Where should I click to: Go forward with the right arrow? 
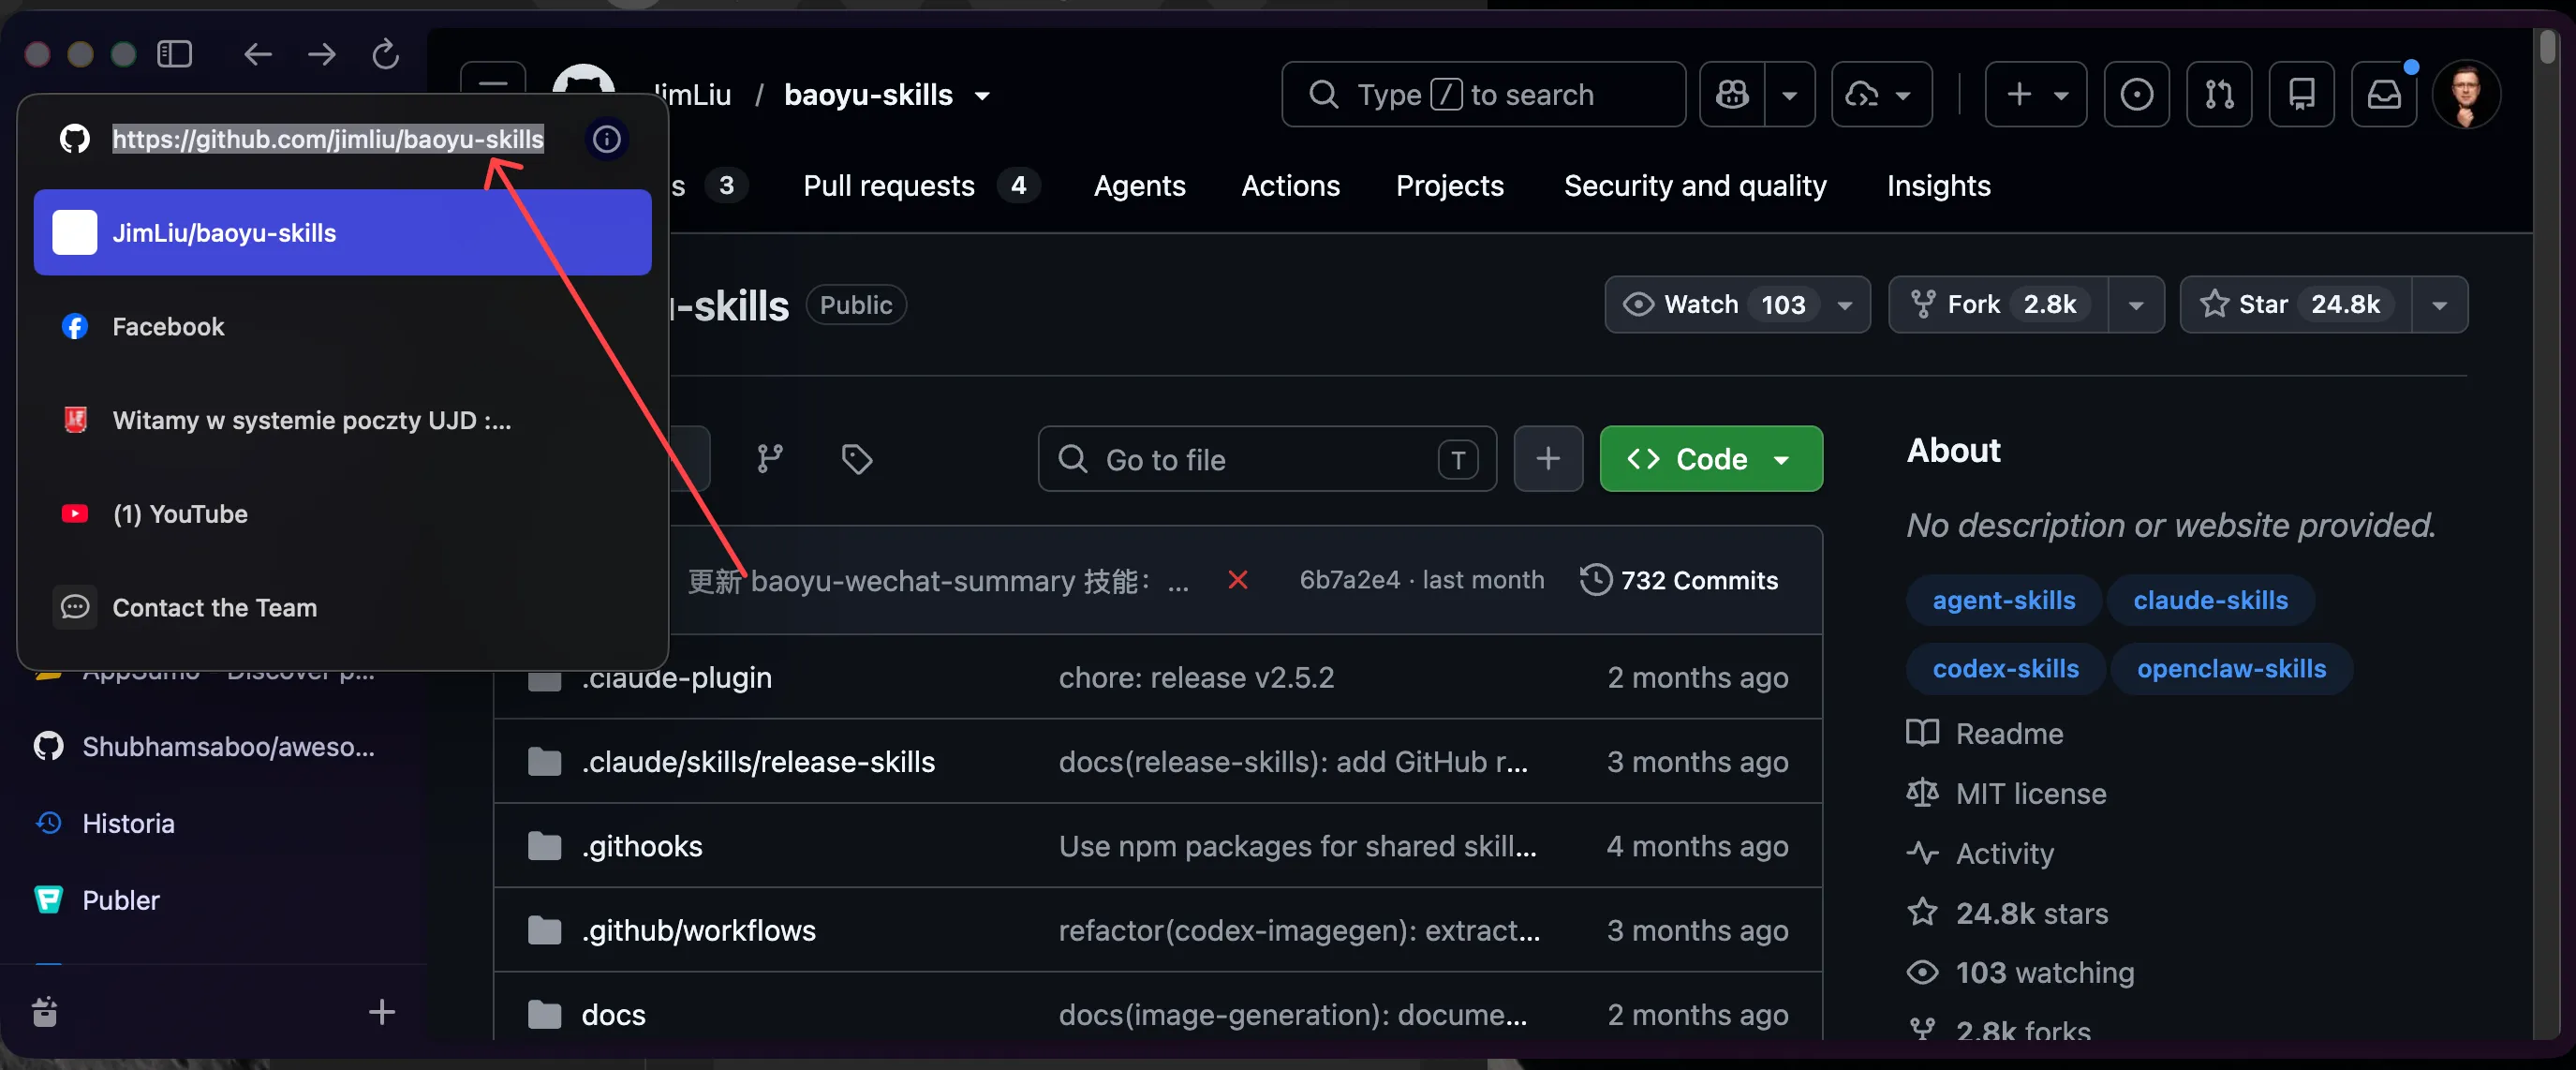(x=322, y=54)
